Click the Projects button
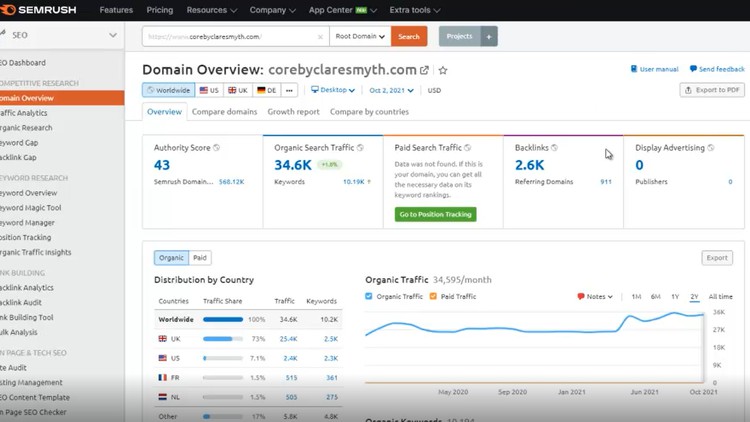Image resolution: width=750 pixels, height=422 pixels. click(459, 36)
